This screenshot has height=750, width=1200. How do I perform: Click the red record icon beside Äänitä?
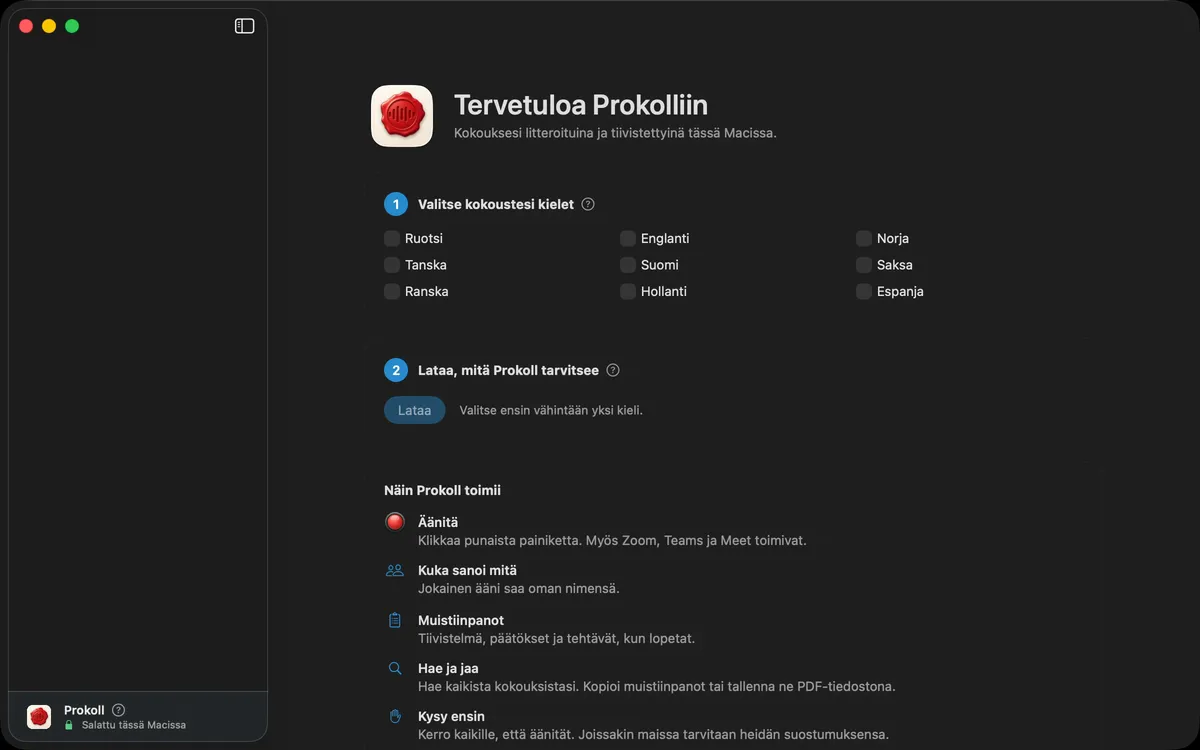pyautogui.click(x=395, y=521)
